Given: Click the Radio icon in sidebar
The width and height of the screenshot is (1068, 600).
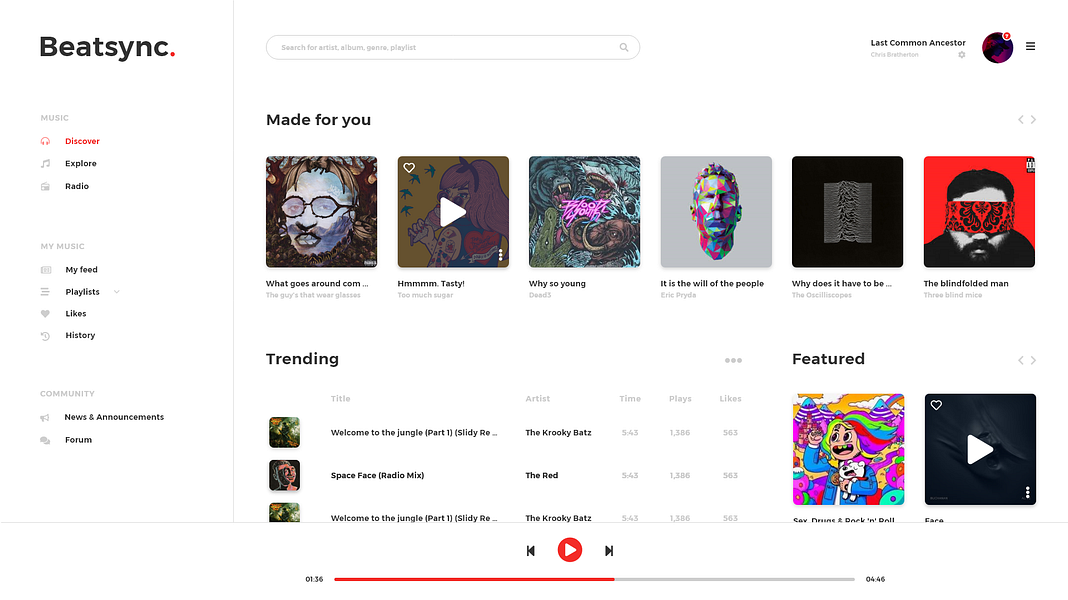Looking at the screenshot, I should 45,186.
